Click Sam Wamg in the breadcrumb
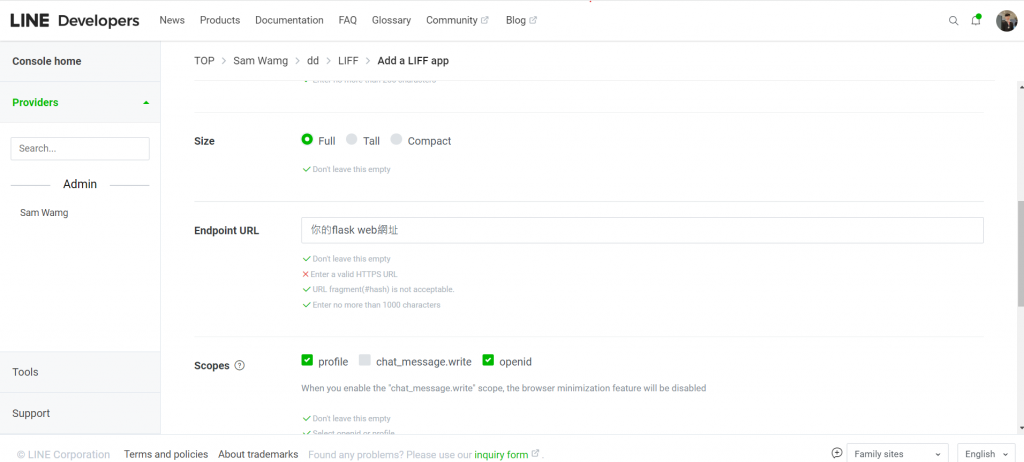 (x=261, y=61)
